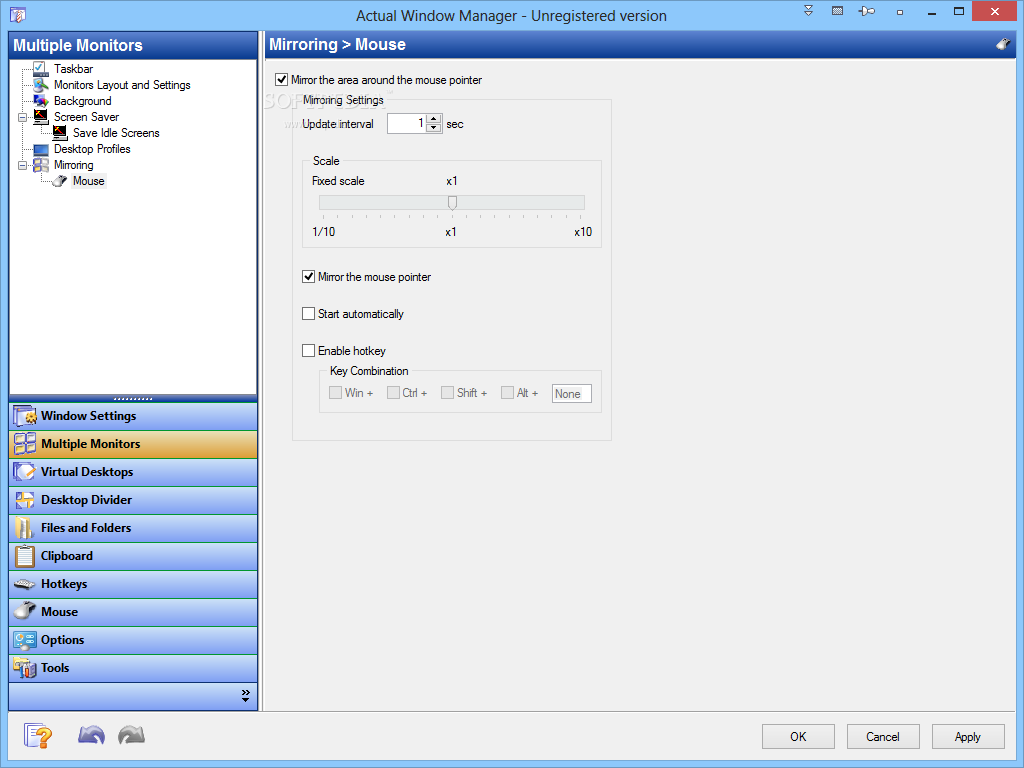Click the Update interval input field

[x=406, y=123]
